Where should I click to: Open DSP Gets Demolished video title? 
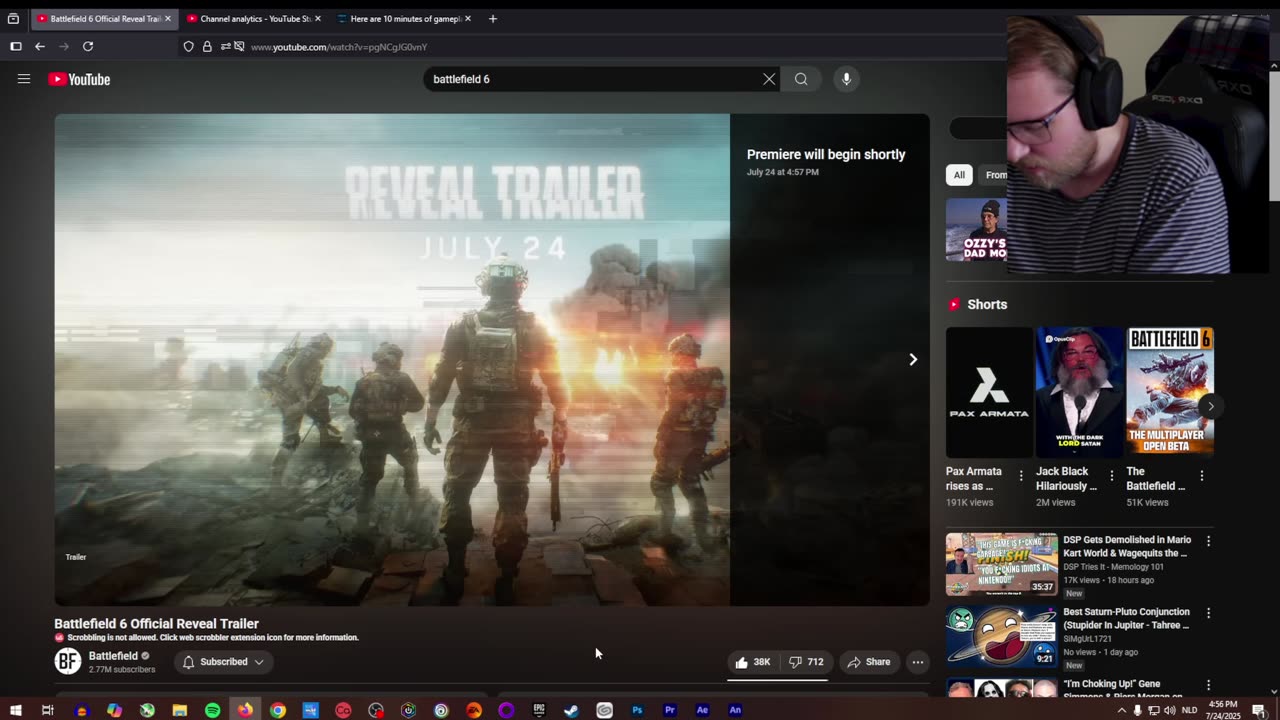pyautogui.click(x=1127, y=546)
